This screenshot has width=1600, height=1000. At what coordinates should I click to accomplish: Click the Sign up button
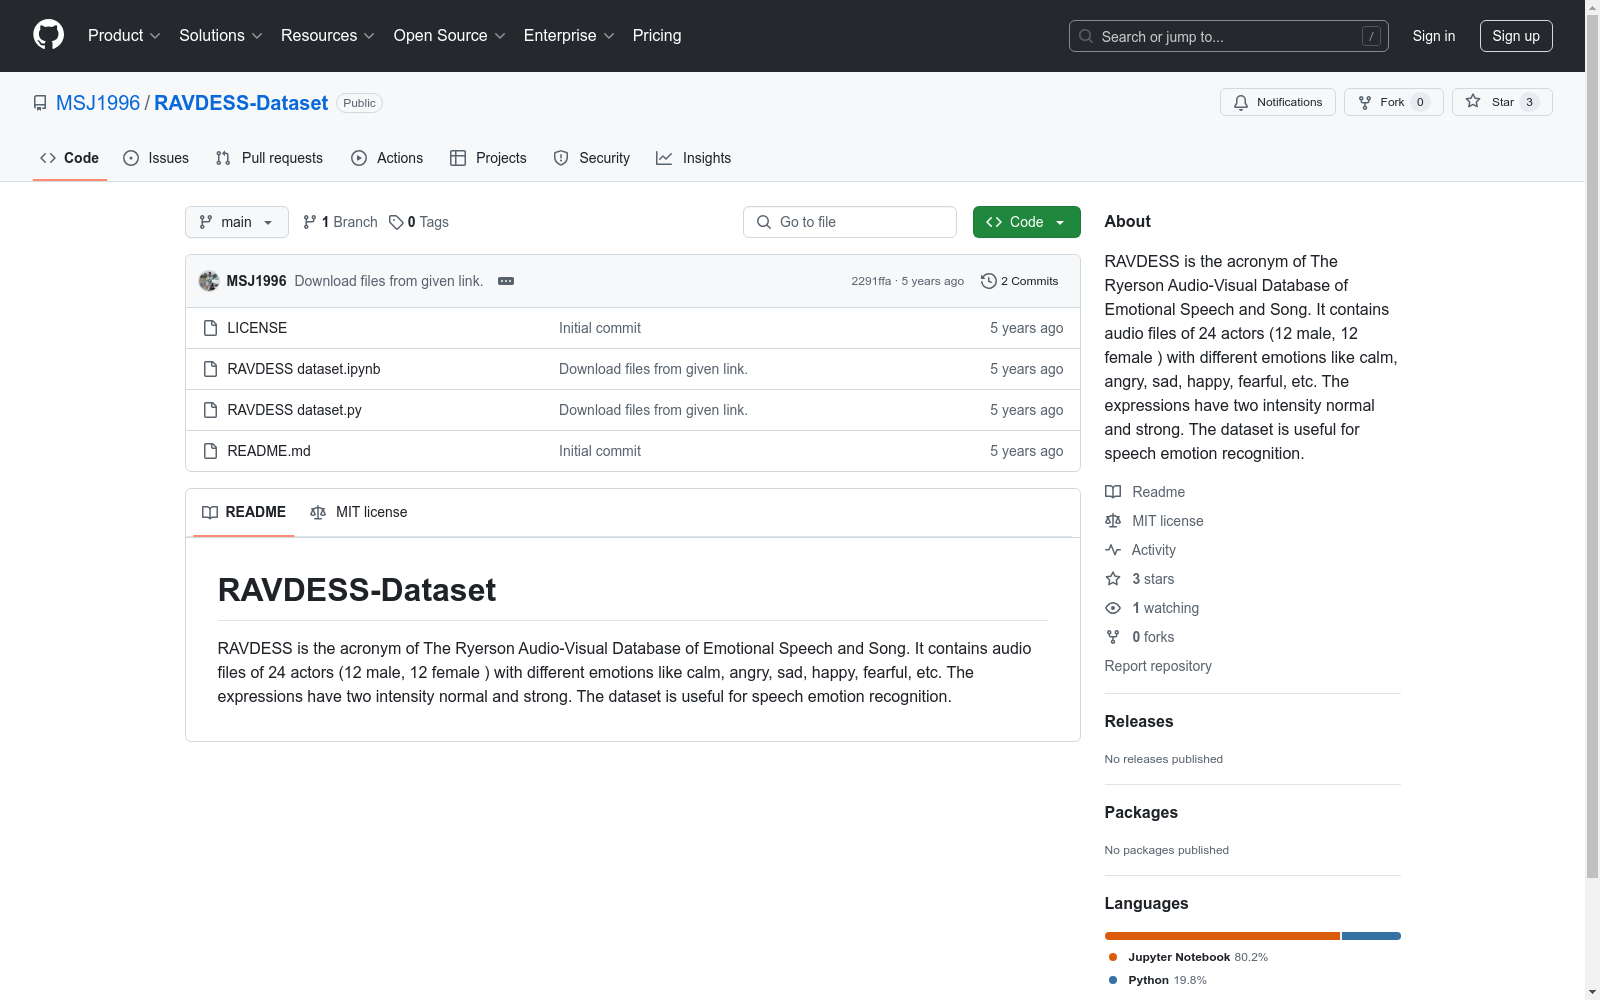click(1516, 36)
